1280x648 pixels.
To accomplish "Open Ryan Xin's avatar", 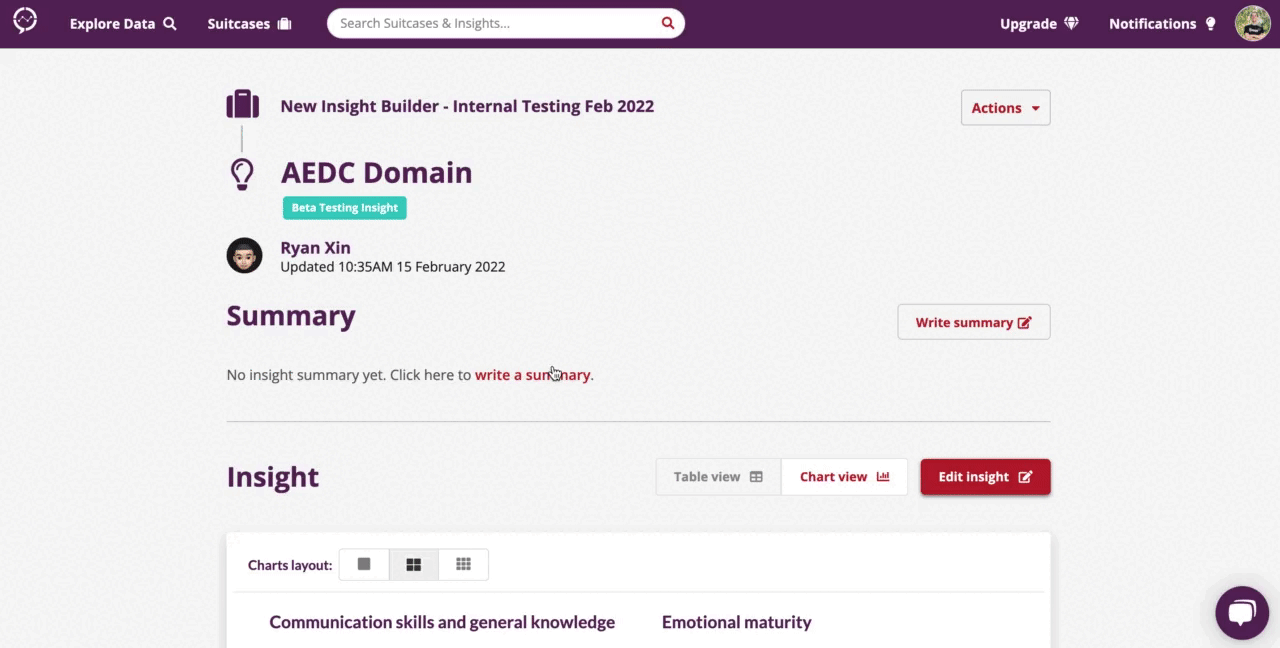I will tap(244, 256).
